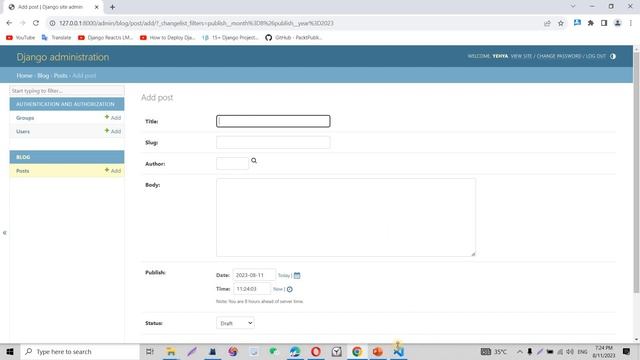The width and height of the screenshot is (640, 360).
Task: Open File Explorer from taskbar
Action: point(171,352)
